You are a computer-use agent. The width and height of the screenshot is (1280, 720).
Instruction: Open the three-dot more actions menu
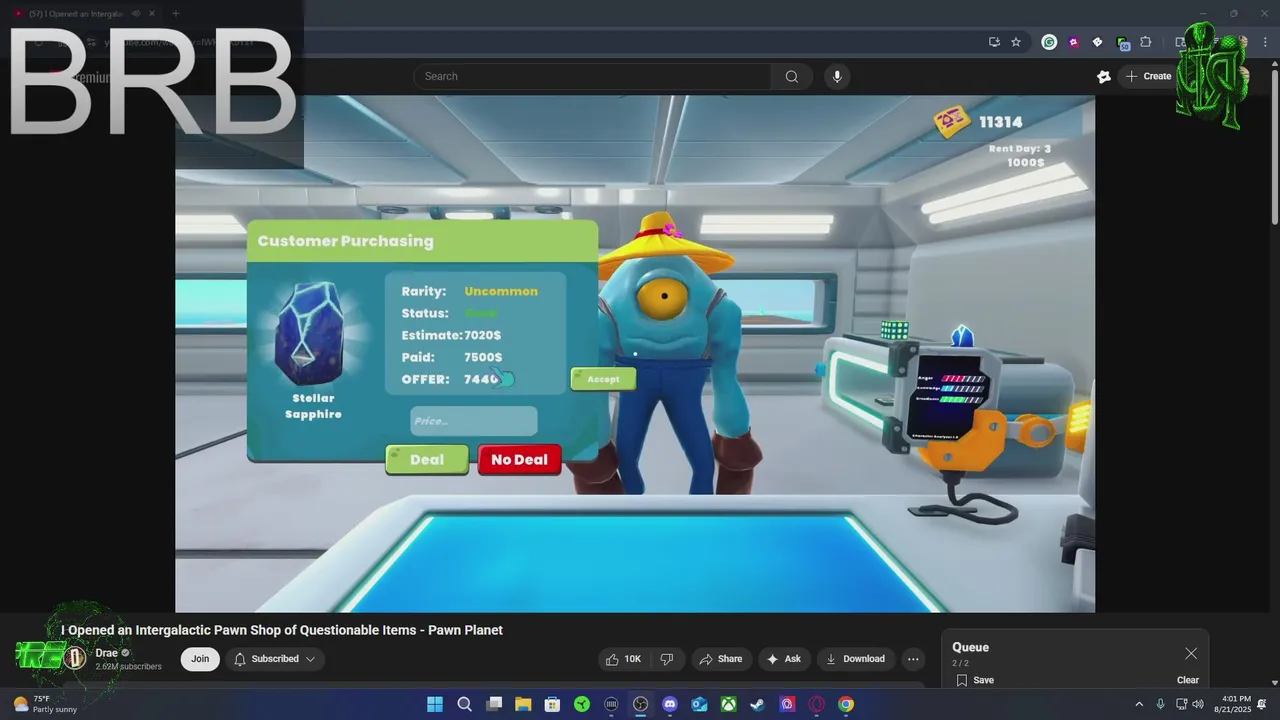click(913, 659)
